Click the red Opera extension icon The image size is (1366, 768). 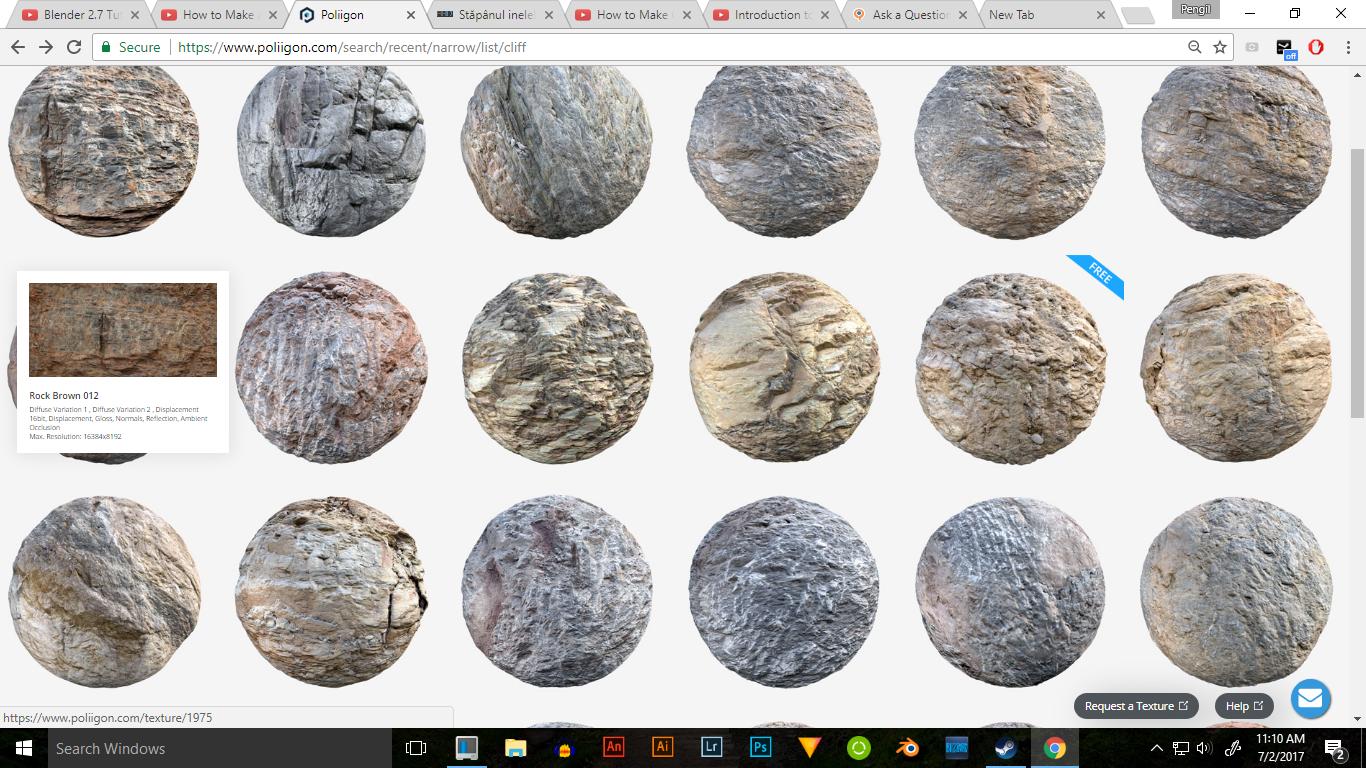pyautogui.click(x=1316, y=47)
